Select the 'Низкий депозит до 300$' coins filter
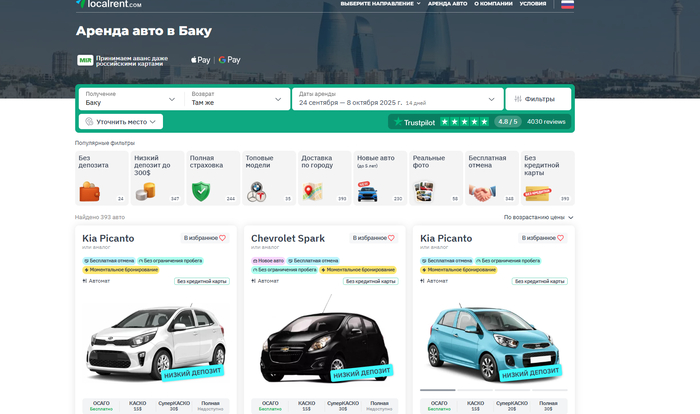Screen dimensions: 700x414 (156, 177)
